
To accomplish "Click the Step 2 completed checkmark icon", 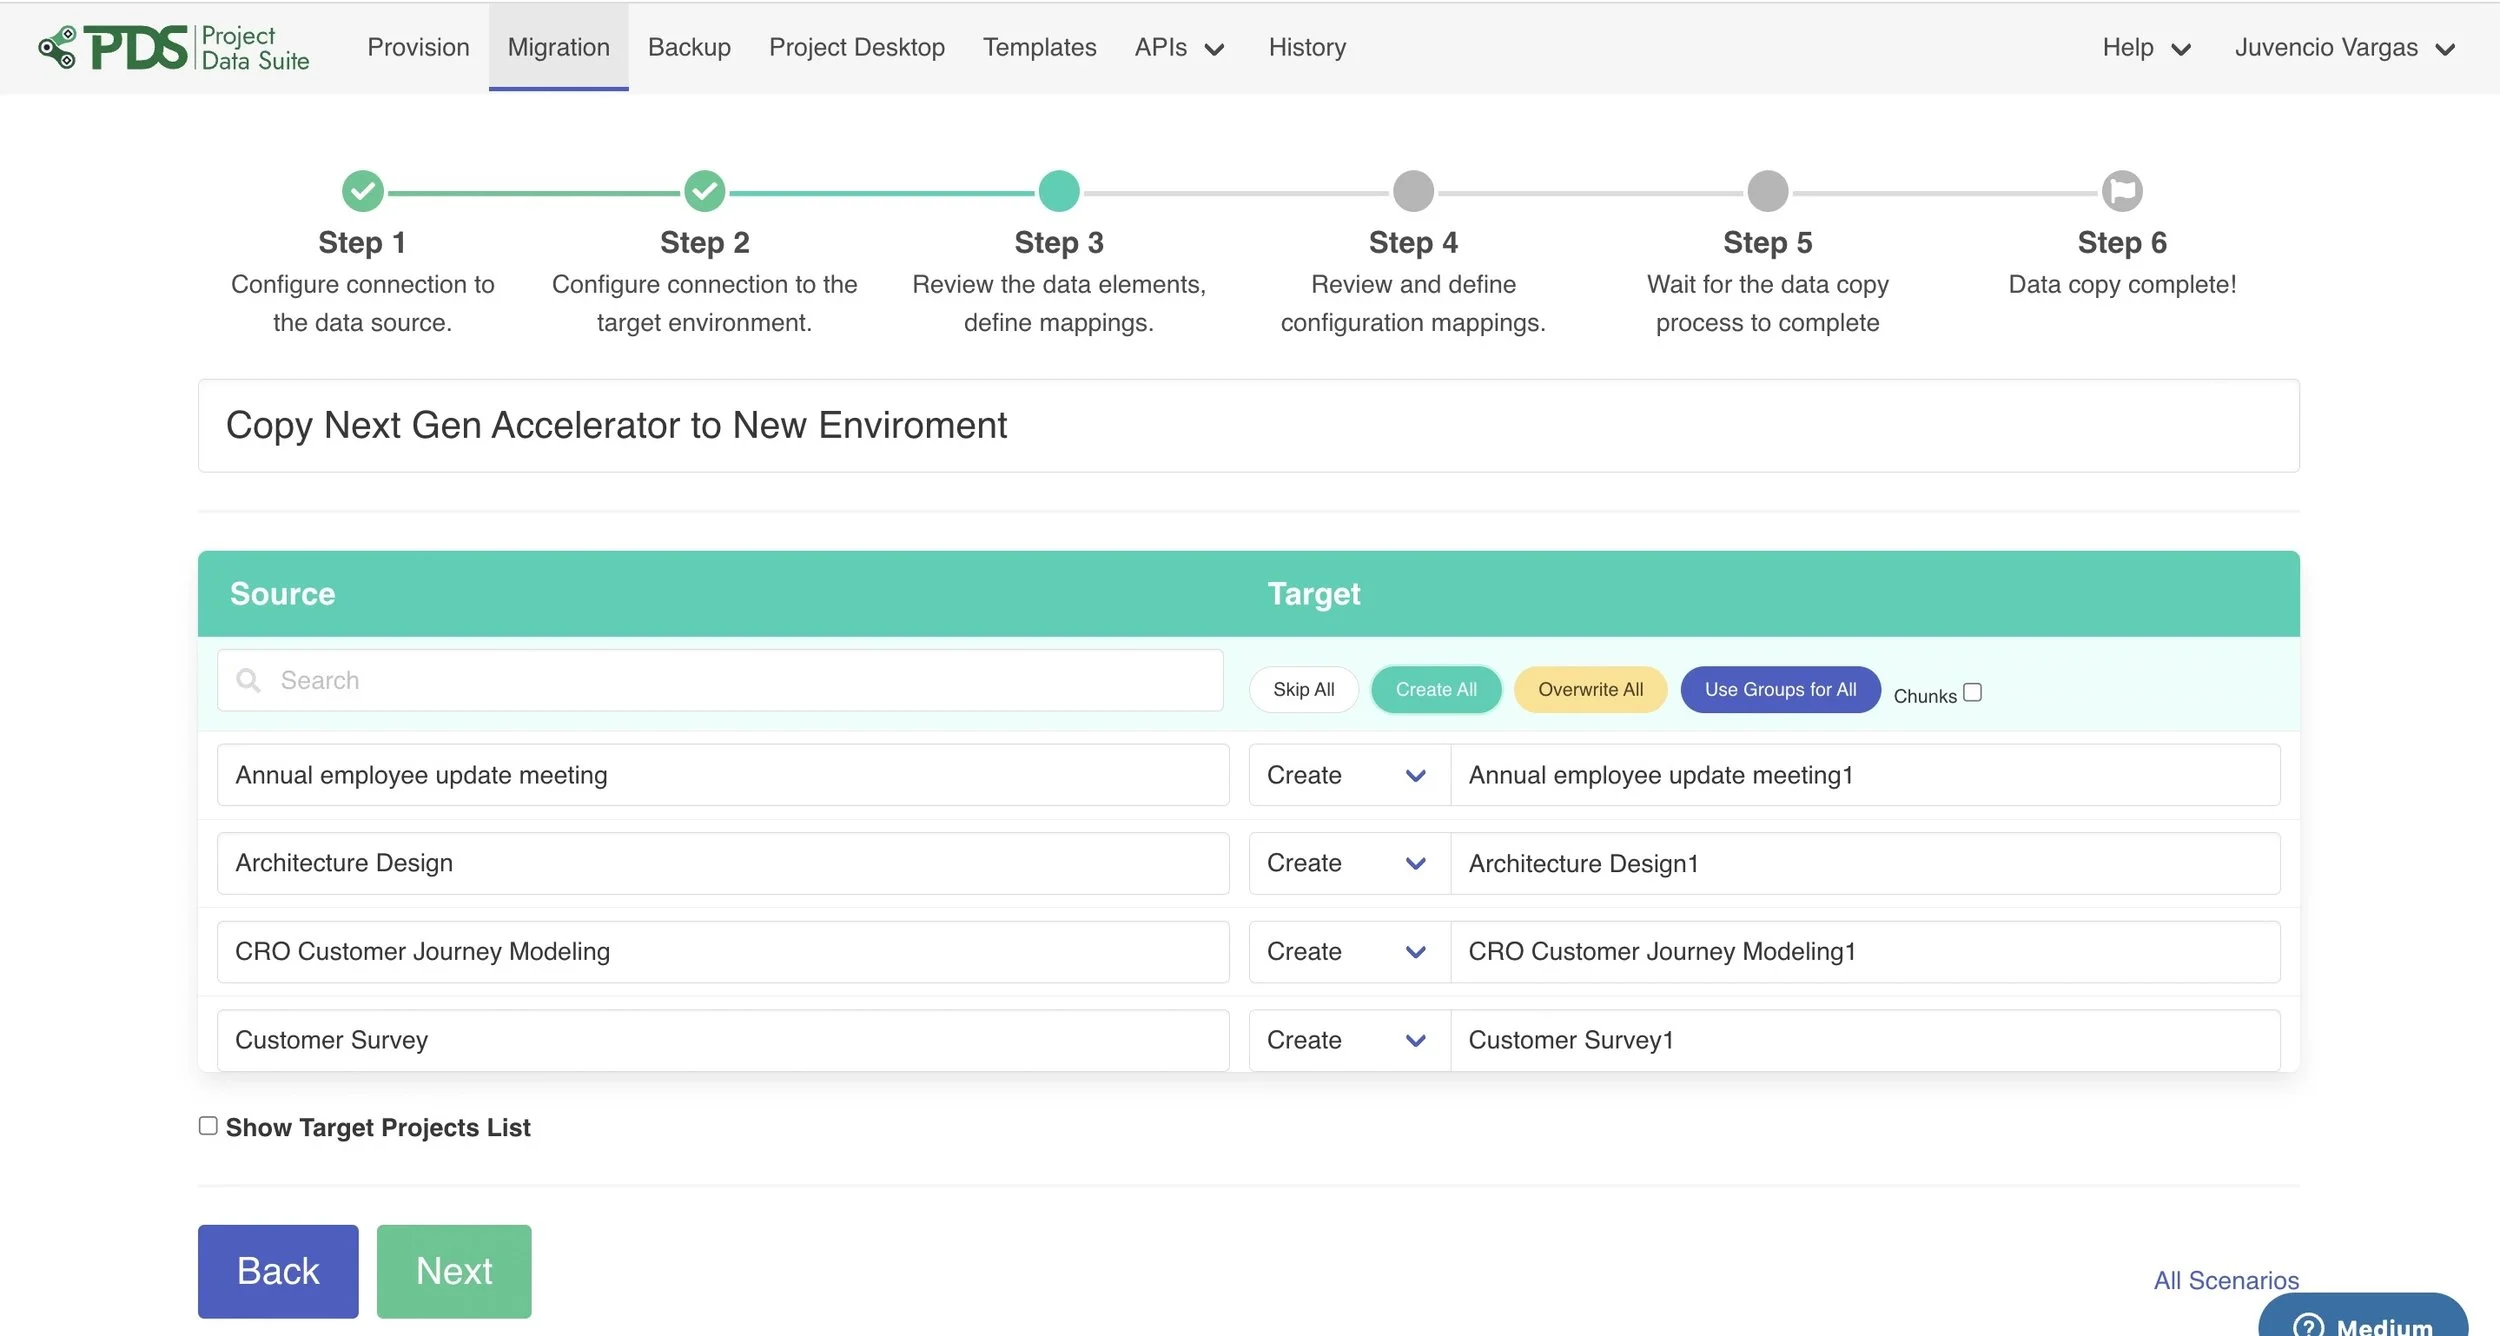I will [704, 190].
